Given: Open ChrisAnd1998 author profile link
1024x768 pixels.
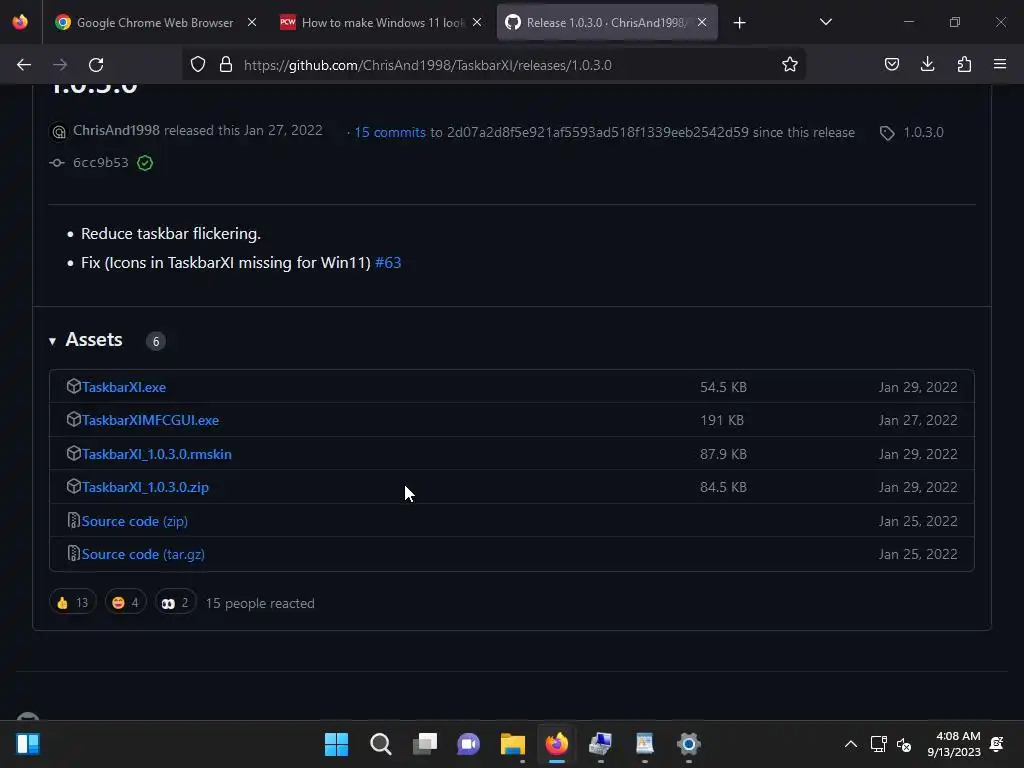Looking at the screenshot, I should coord(116,130).
